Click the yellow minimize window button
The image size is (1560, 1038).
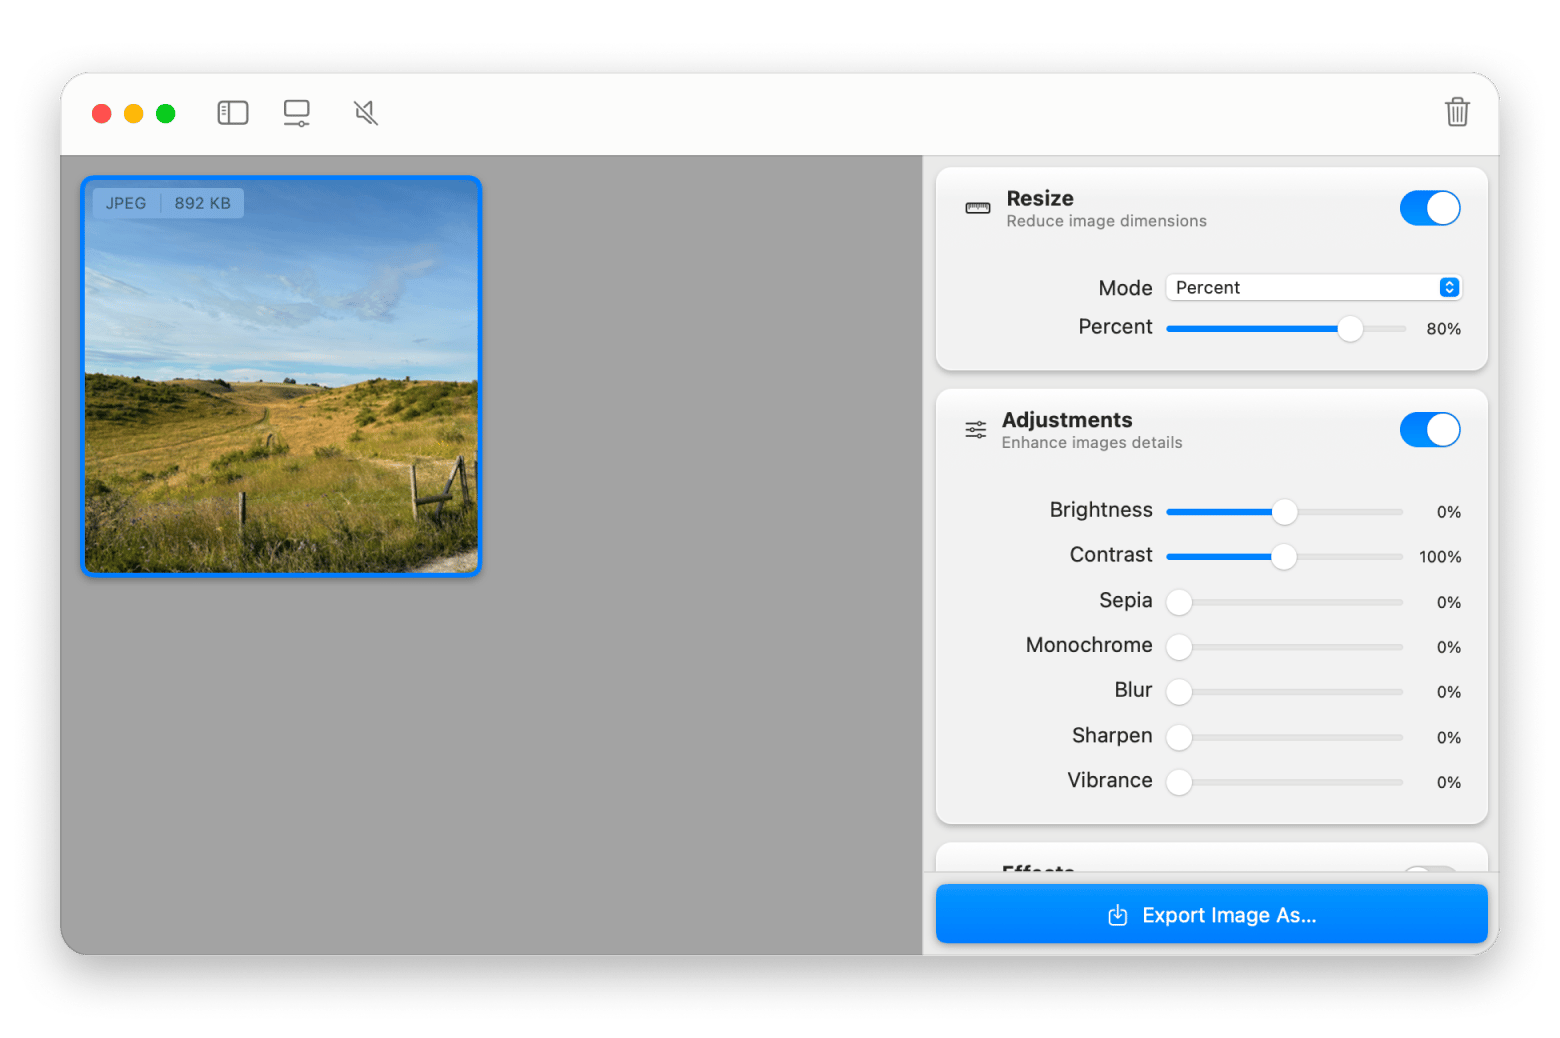point(134,114)
